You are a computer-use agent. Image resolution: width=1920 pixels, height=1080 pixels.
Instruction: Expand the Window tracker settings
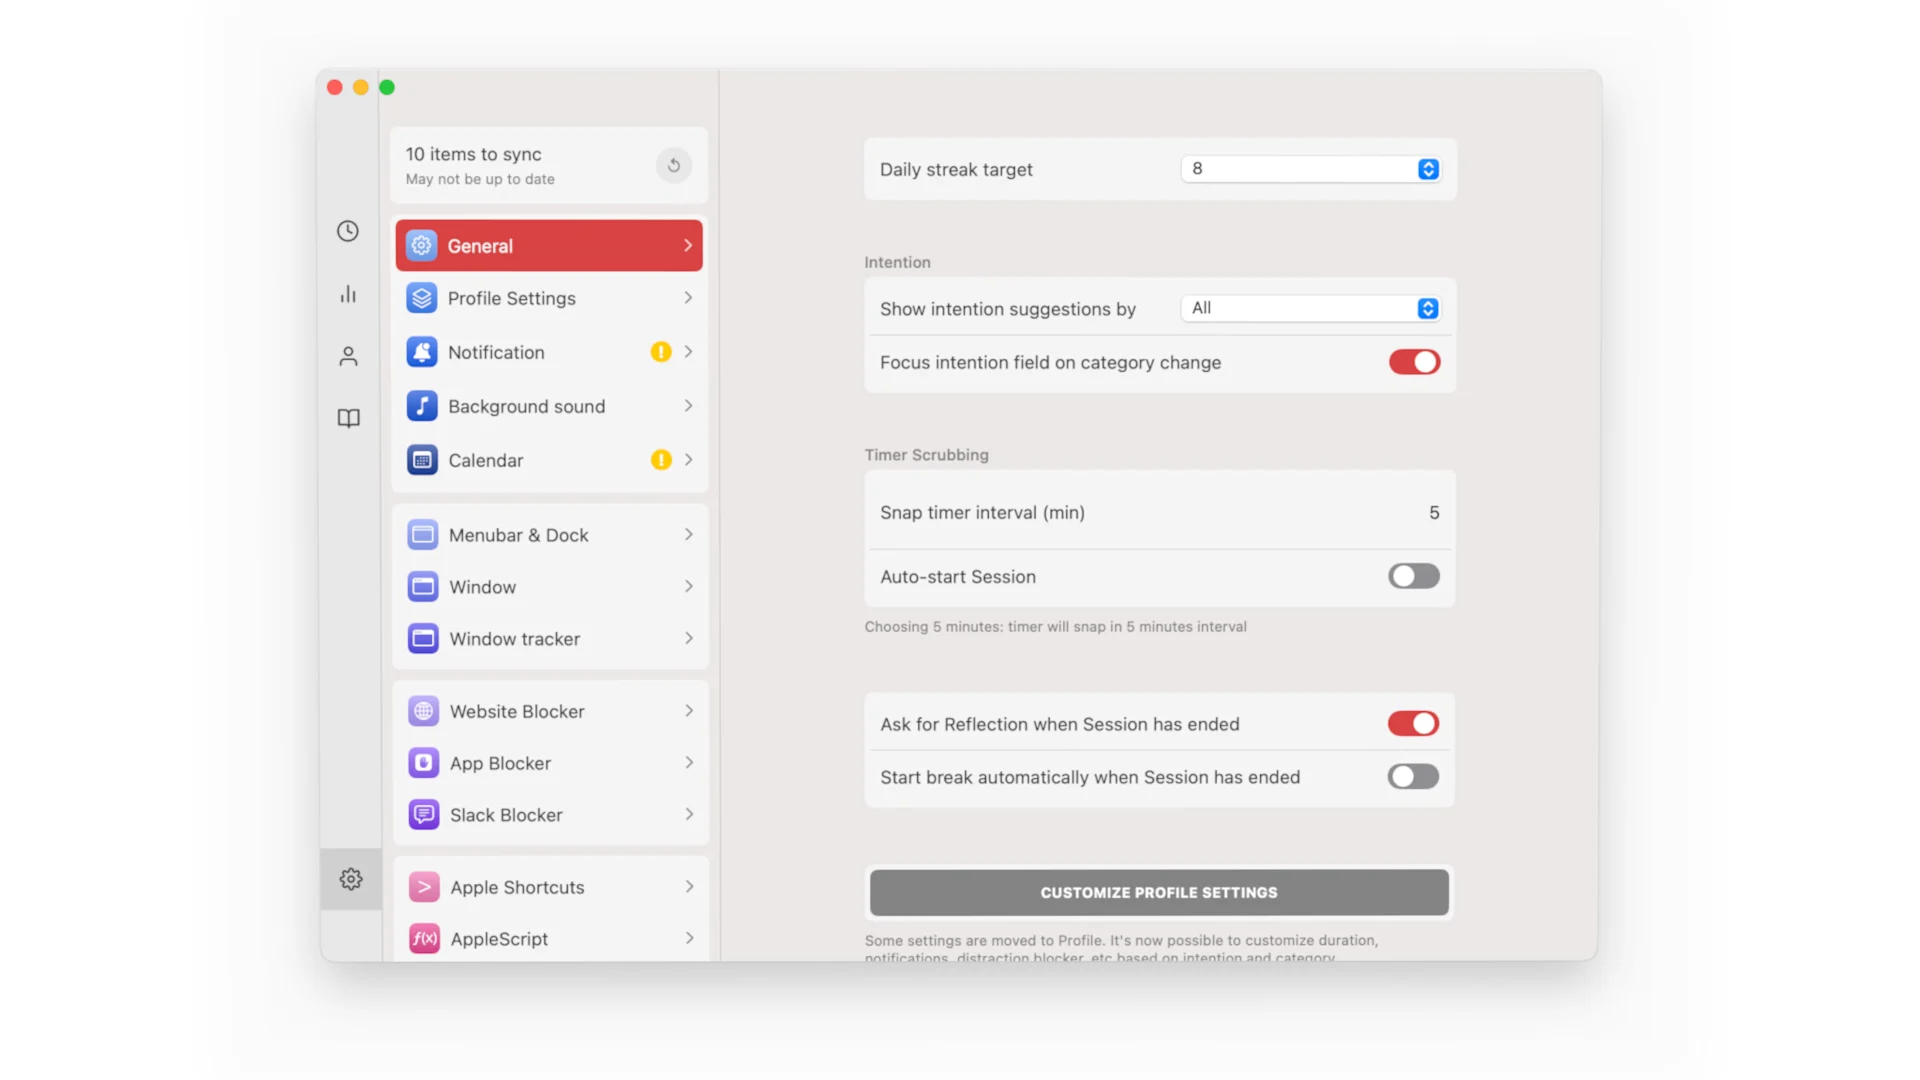[x=549, y=638]
